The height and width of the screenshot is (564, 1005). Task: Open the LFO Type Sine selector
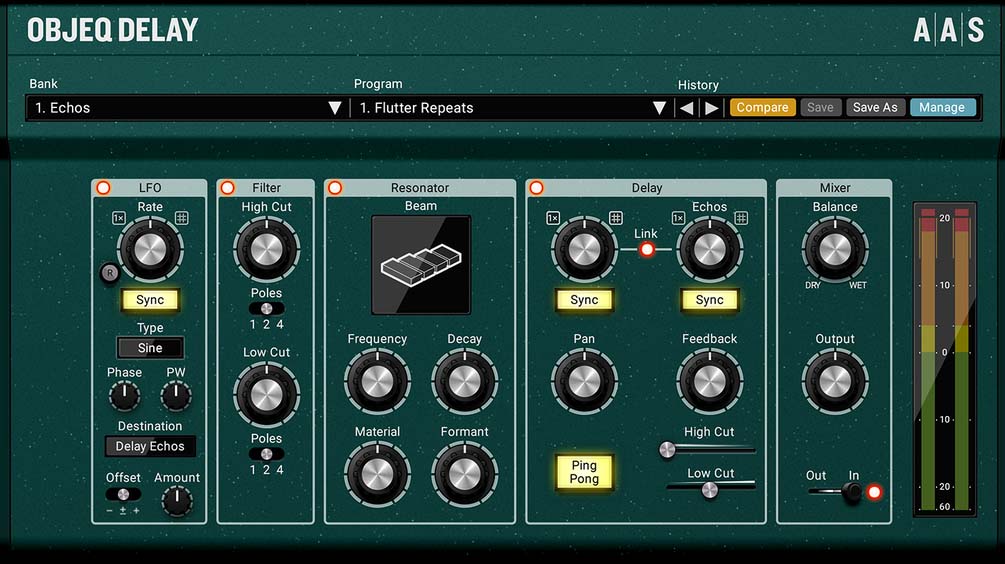[150, 348]
